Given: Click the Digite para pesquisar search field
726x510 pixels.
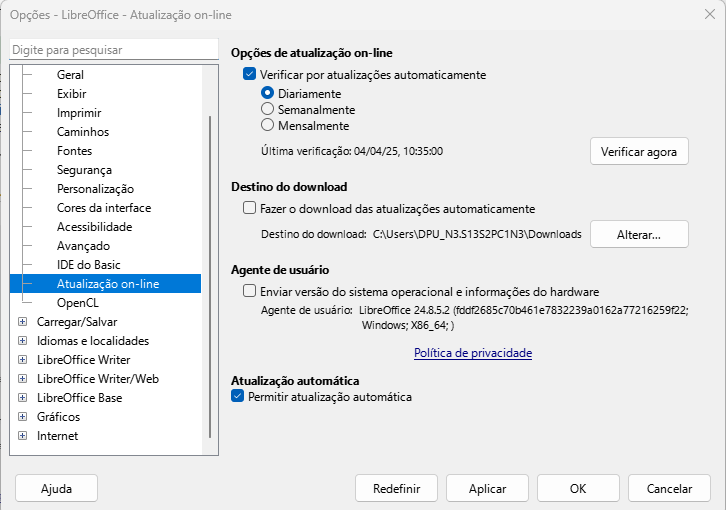Looking at the screenshot, I should point(114,50).
